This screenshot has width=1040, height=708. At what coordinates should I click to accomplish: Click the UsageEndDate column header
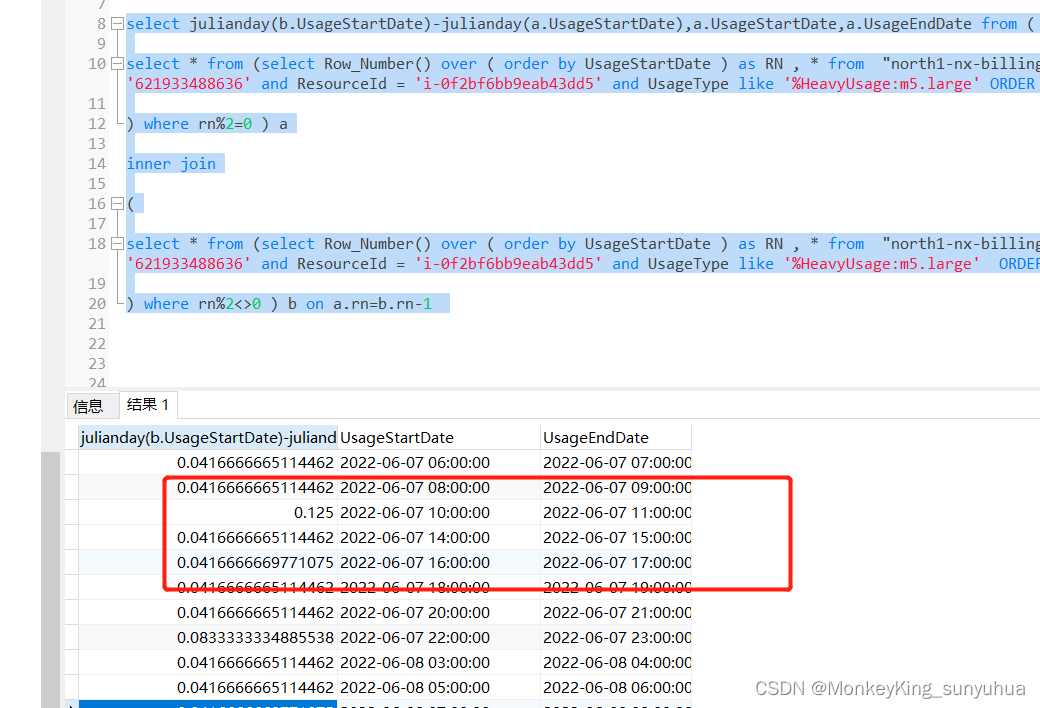click(616, 438)
